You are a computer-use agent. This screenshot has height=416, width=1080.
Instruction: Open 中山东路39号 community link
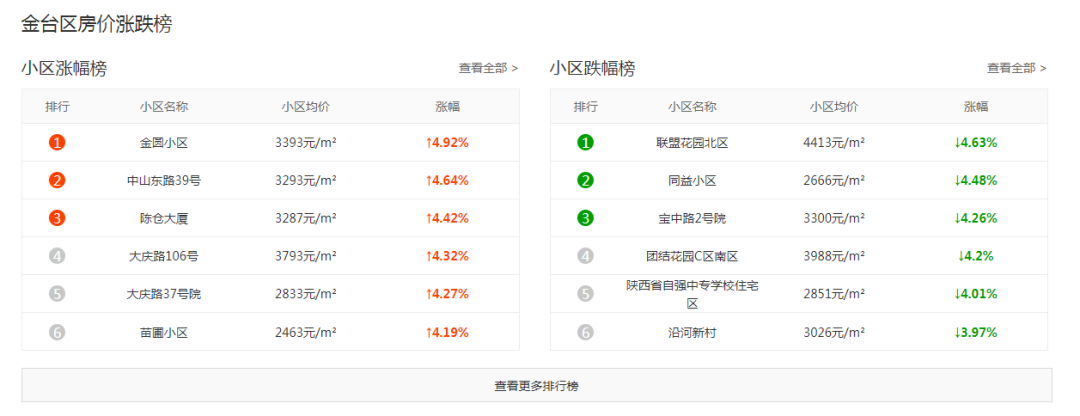164,181
